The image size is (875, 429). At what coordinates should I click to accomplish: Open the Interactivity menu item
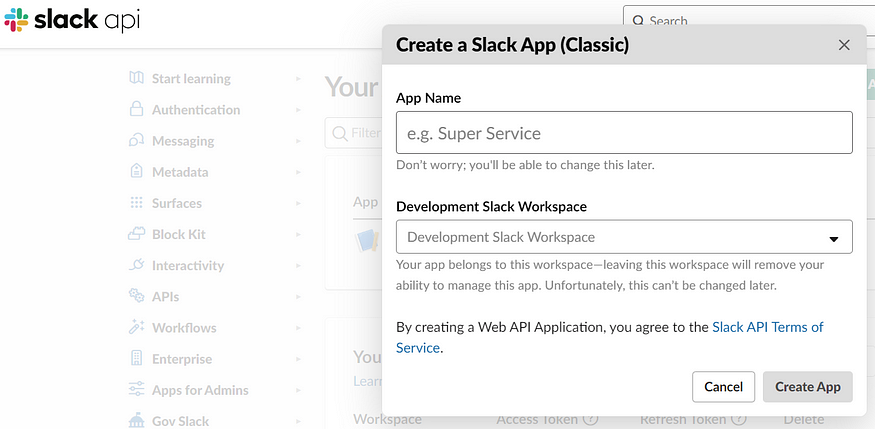188,266
